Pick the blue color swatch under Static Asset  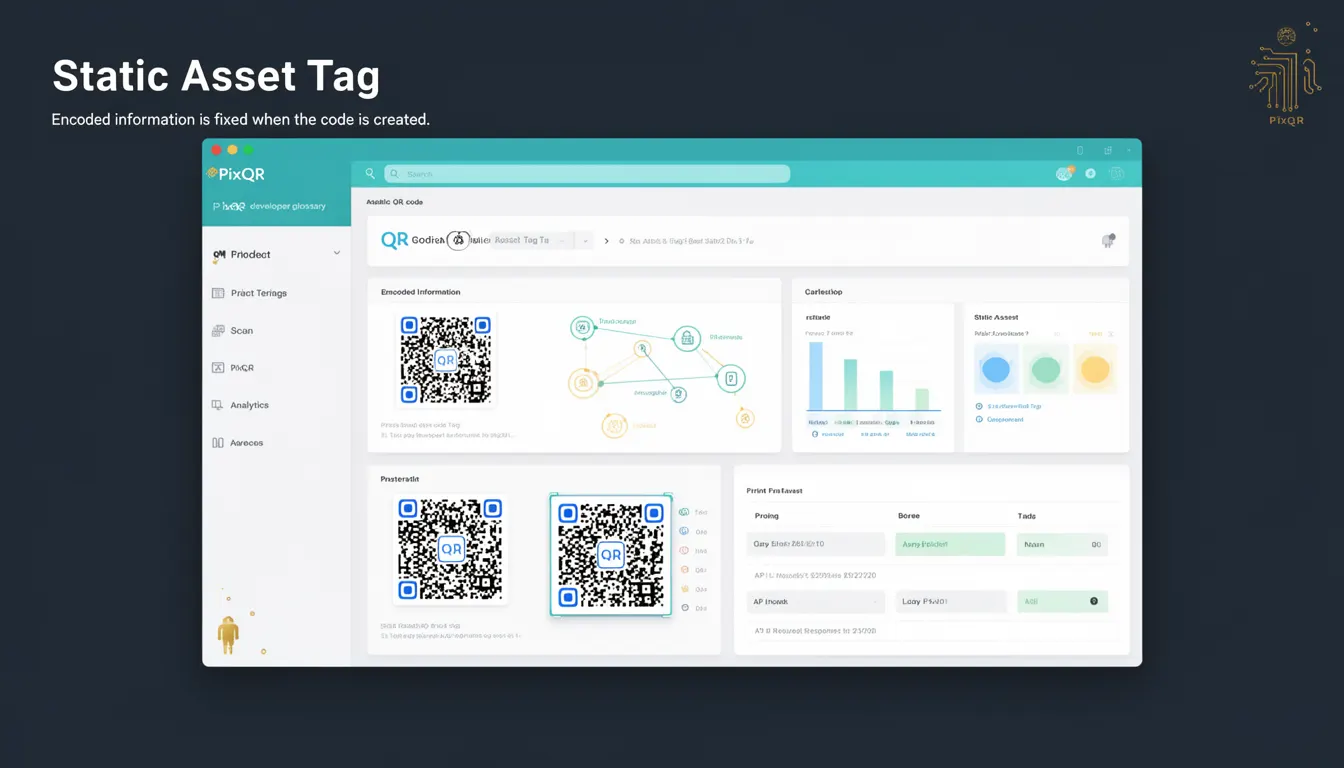tap(996, 370)
